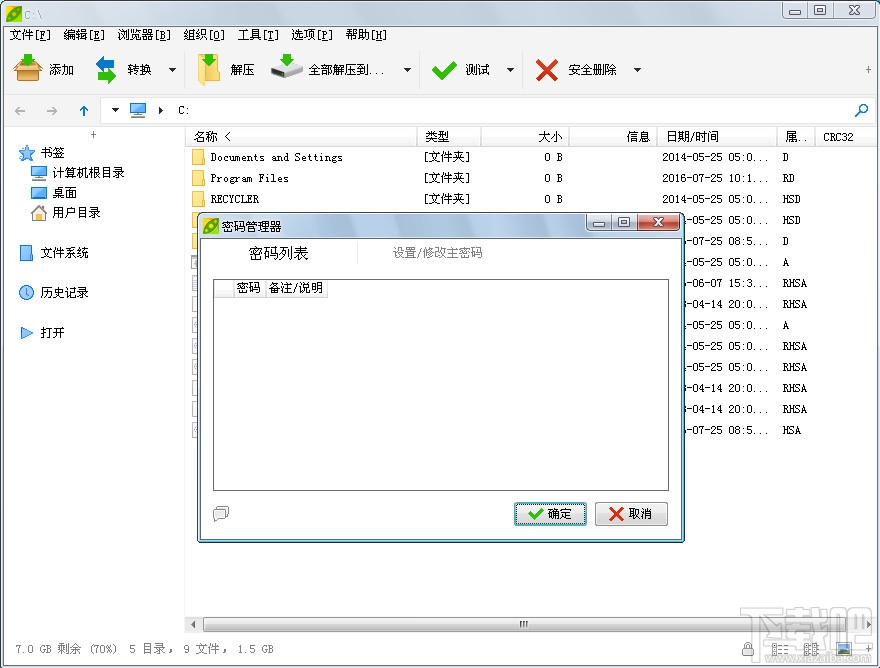Open the Options (选项[P]) menu

point(312,35)
